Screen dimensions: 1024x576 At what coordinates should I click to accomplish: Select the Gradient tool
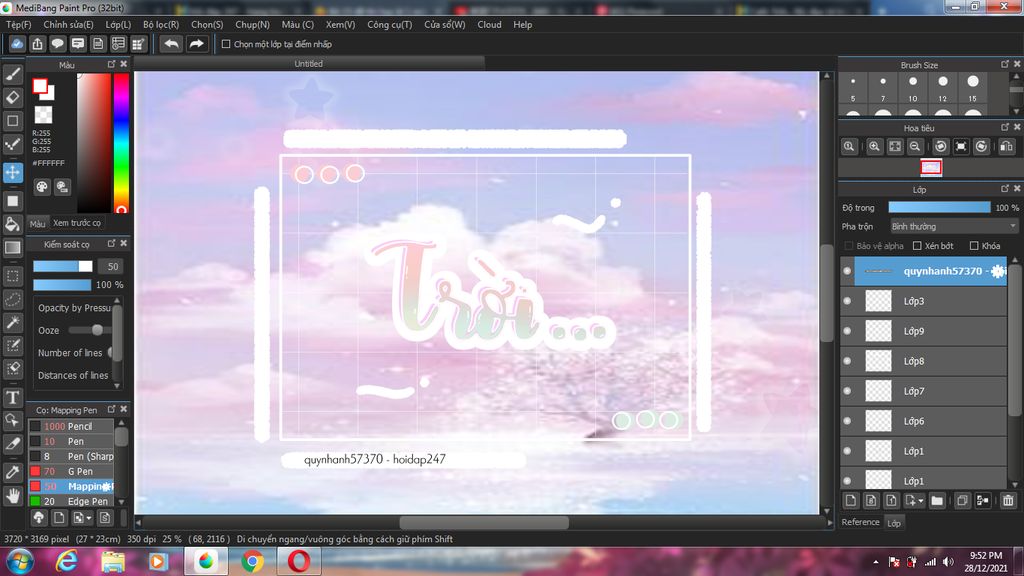12,248
